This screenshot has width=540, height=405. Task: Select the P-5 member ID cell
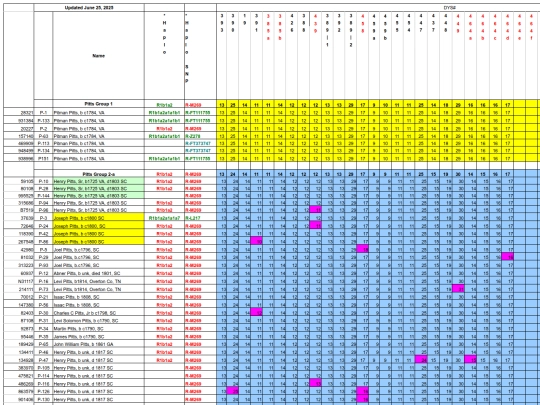(x=43, y=249)
